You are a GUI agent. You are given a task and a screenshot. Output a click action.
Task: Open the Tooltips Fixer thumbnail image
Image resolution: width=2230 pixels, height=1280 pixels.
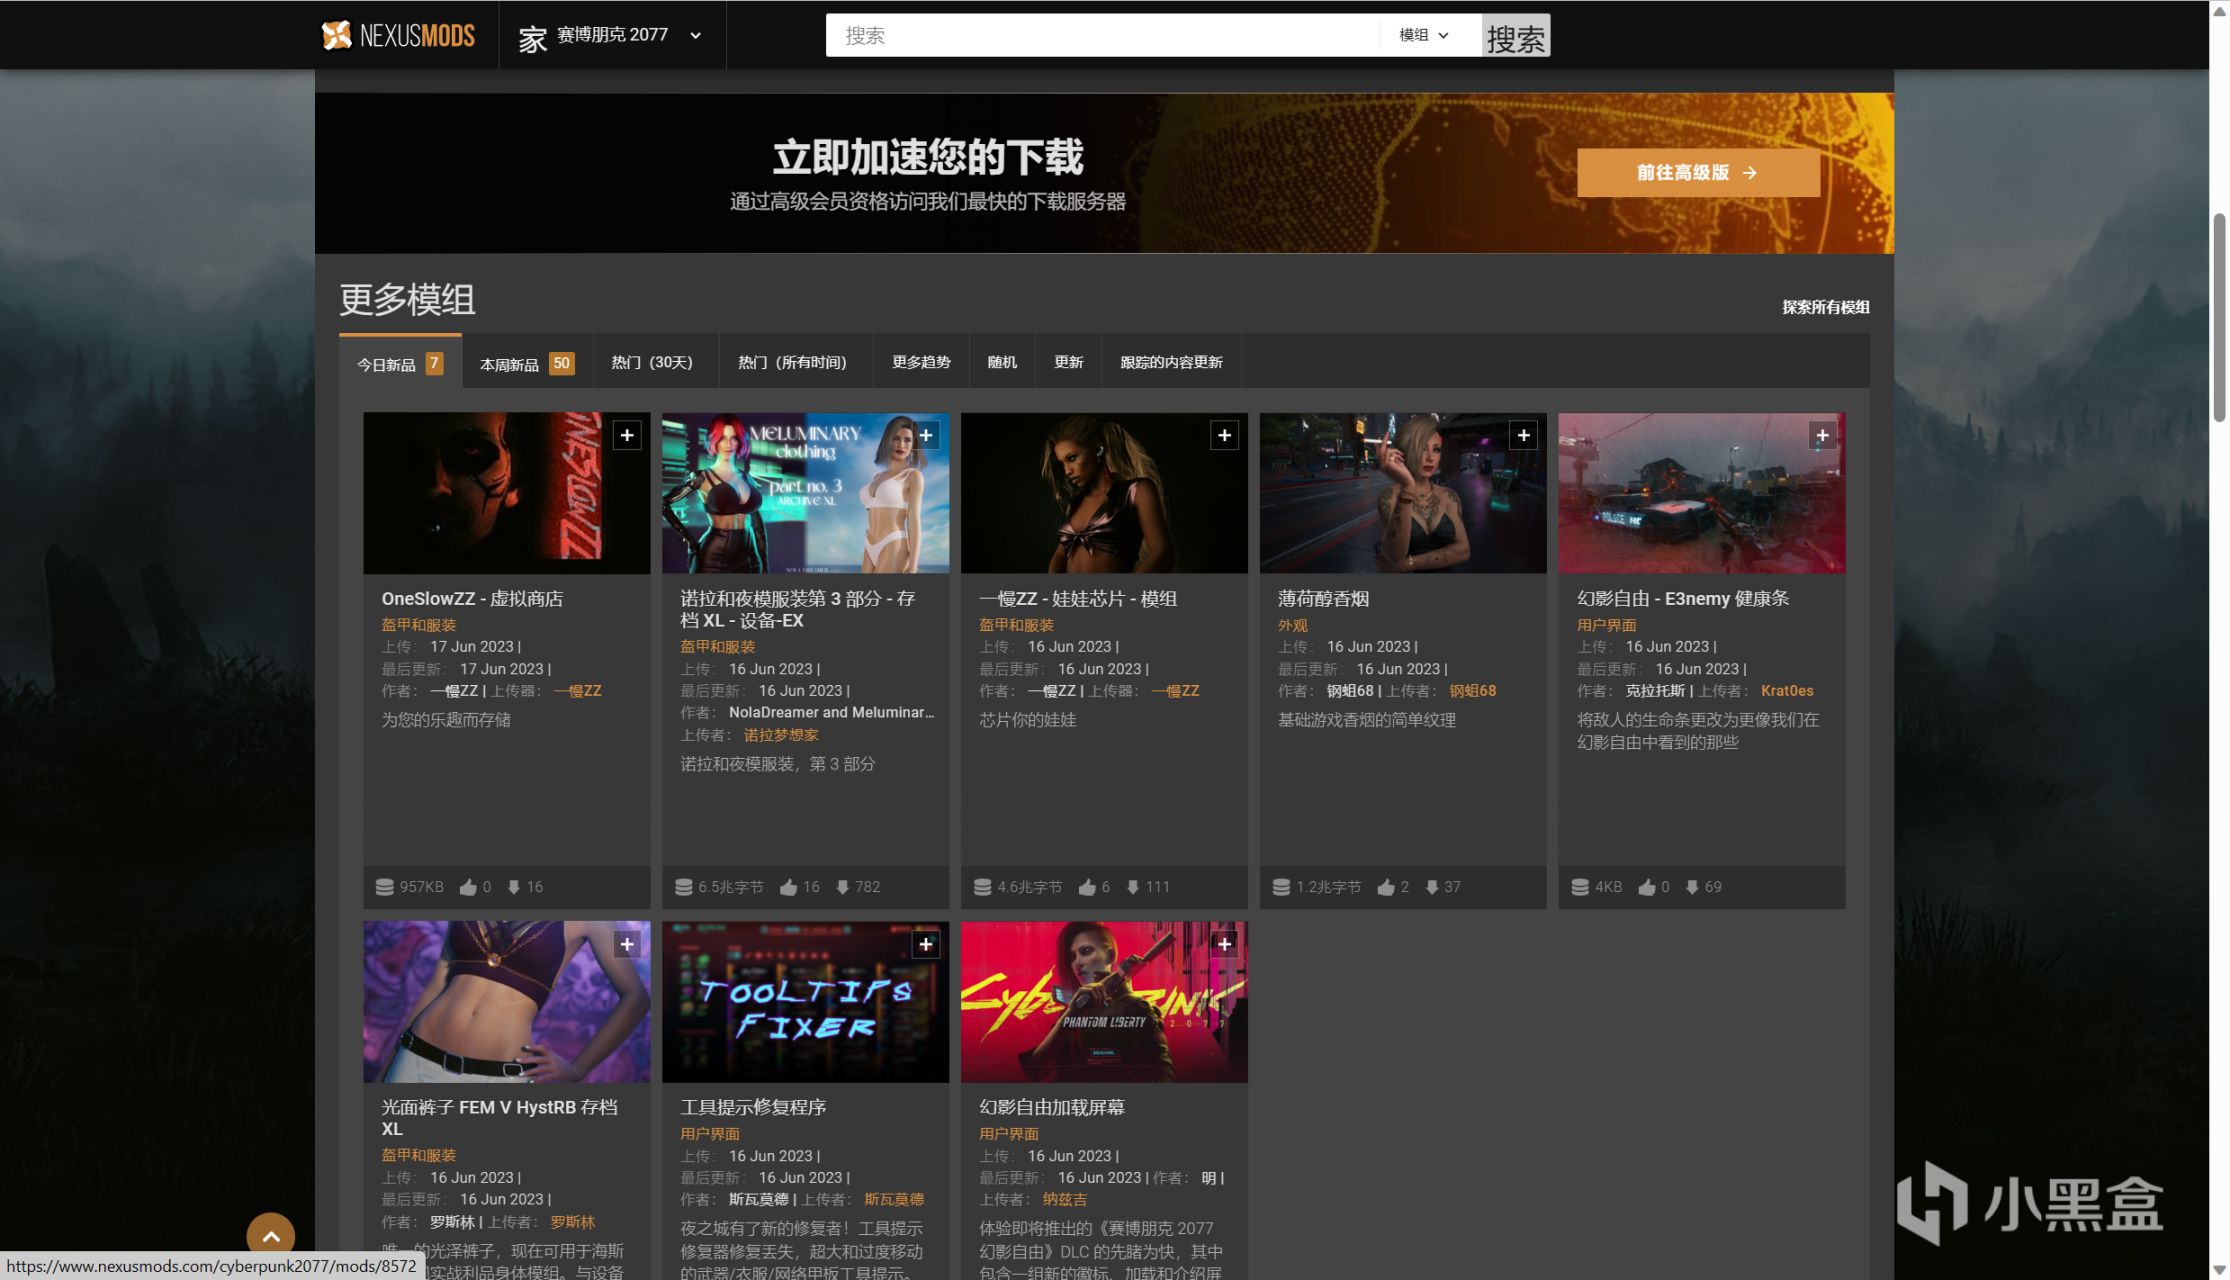805,1002
